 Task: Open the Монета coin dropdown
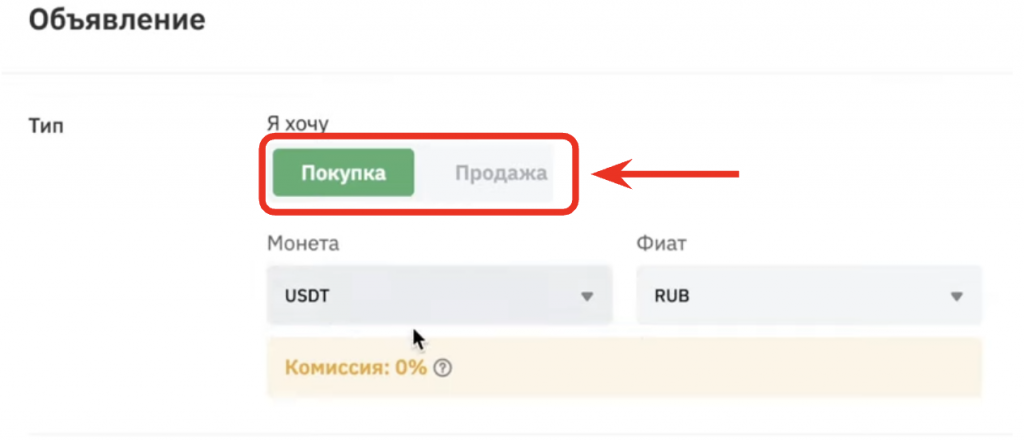[x=439, y=296]
